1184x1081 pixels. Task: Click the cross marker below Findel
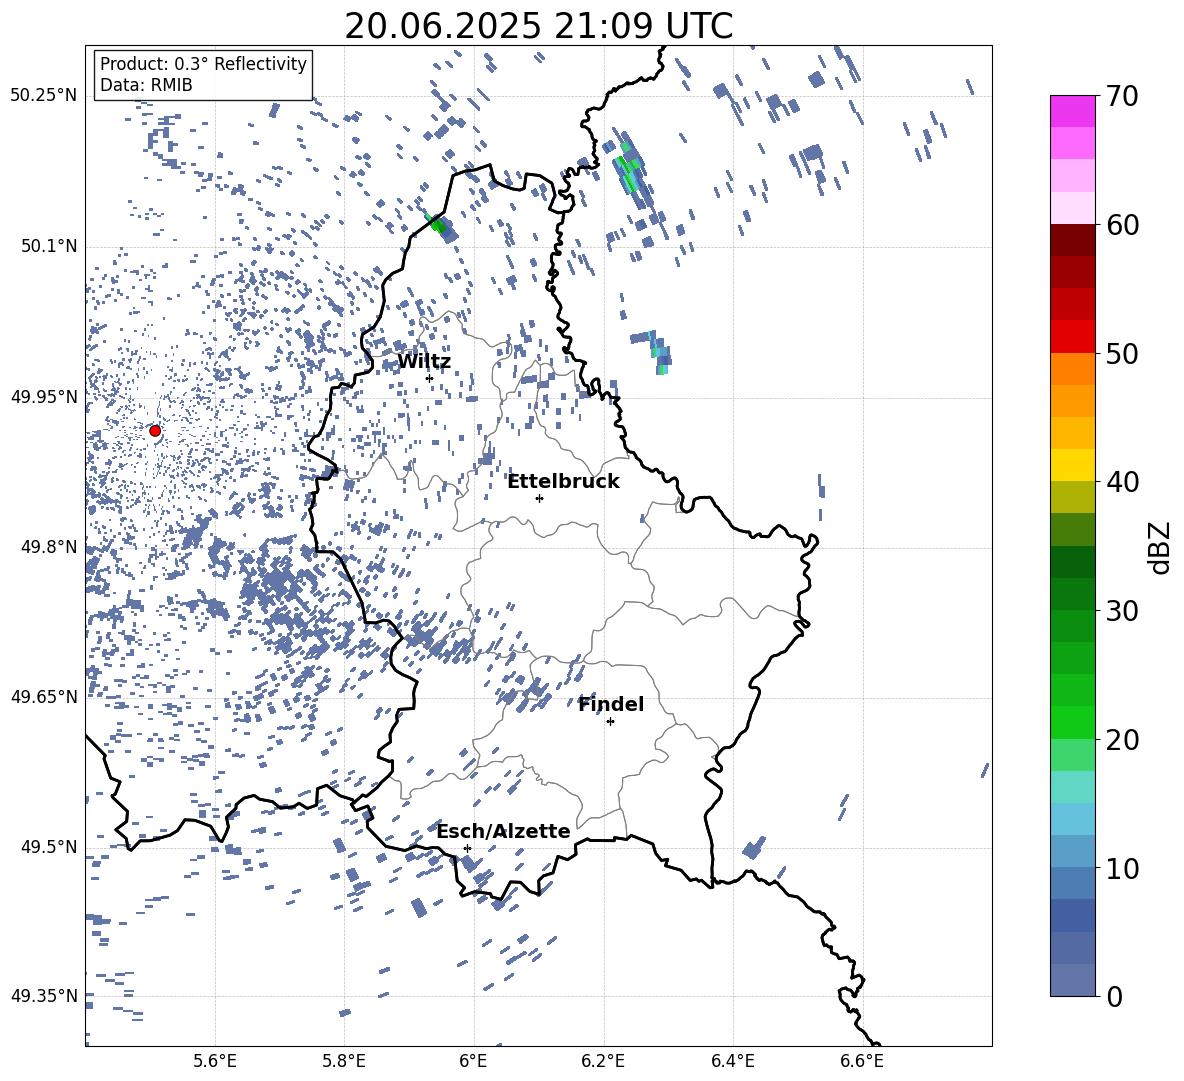tap(610, 722)
